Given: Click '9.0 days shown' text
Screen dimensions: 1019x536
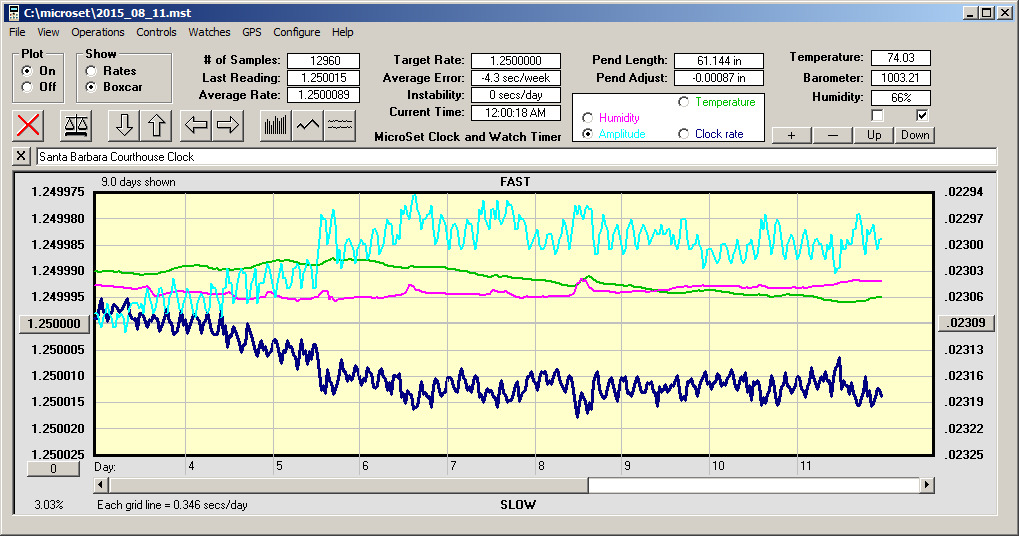Looking at the screenshot, I should click(138, 182).
